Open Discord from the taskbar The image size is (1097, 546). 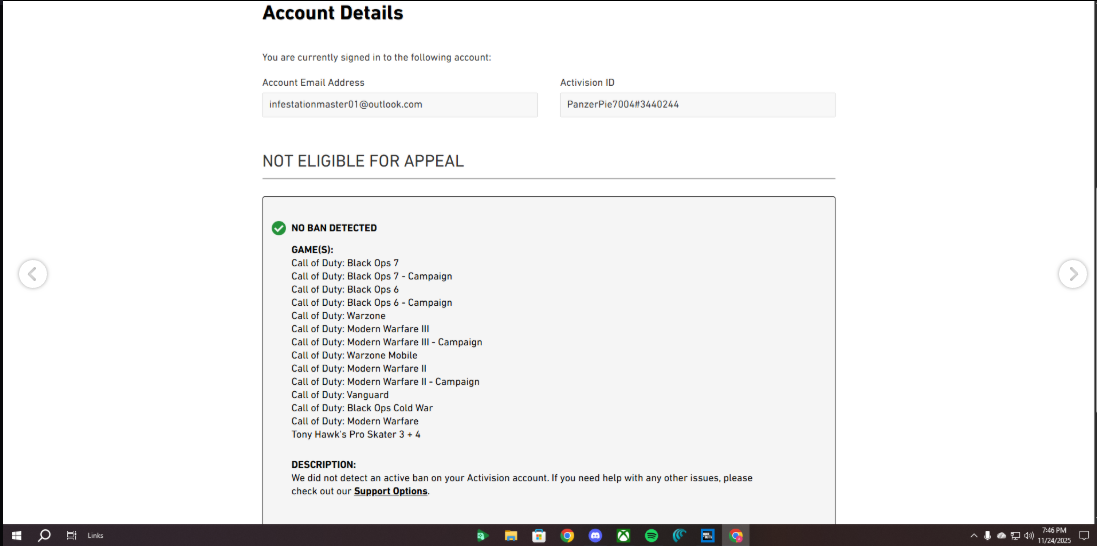(x=595, y=536)
